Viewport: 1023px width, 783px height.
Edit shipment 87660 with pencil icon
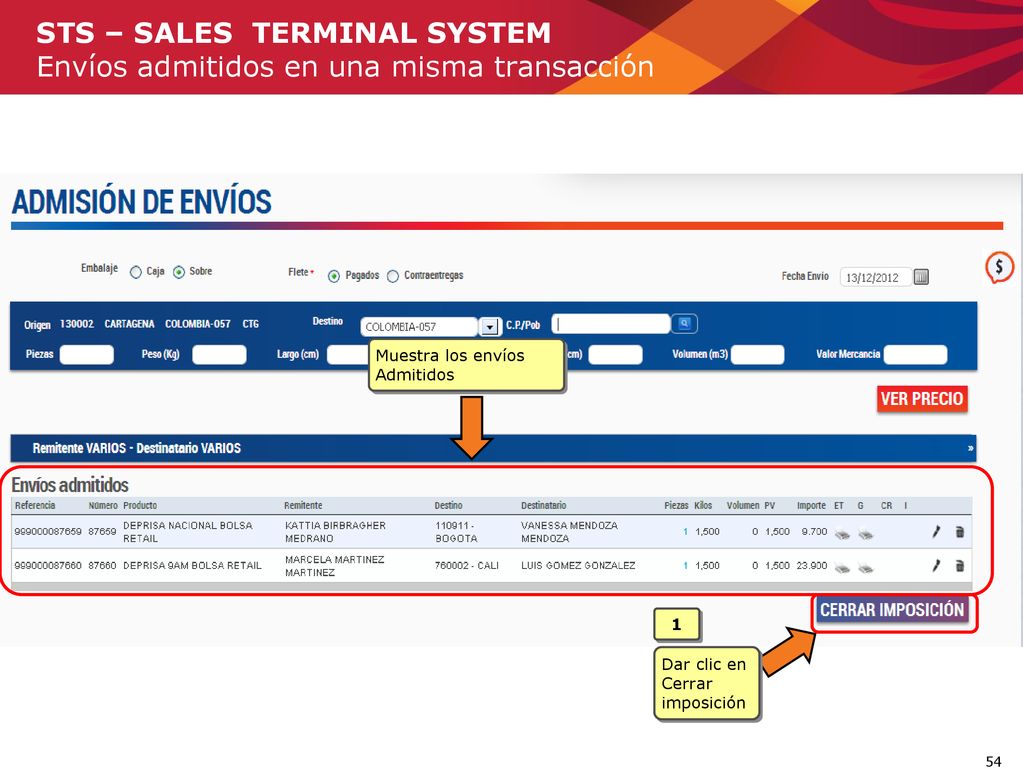pos(936,566)
